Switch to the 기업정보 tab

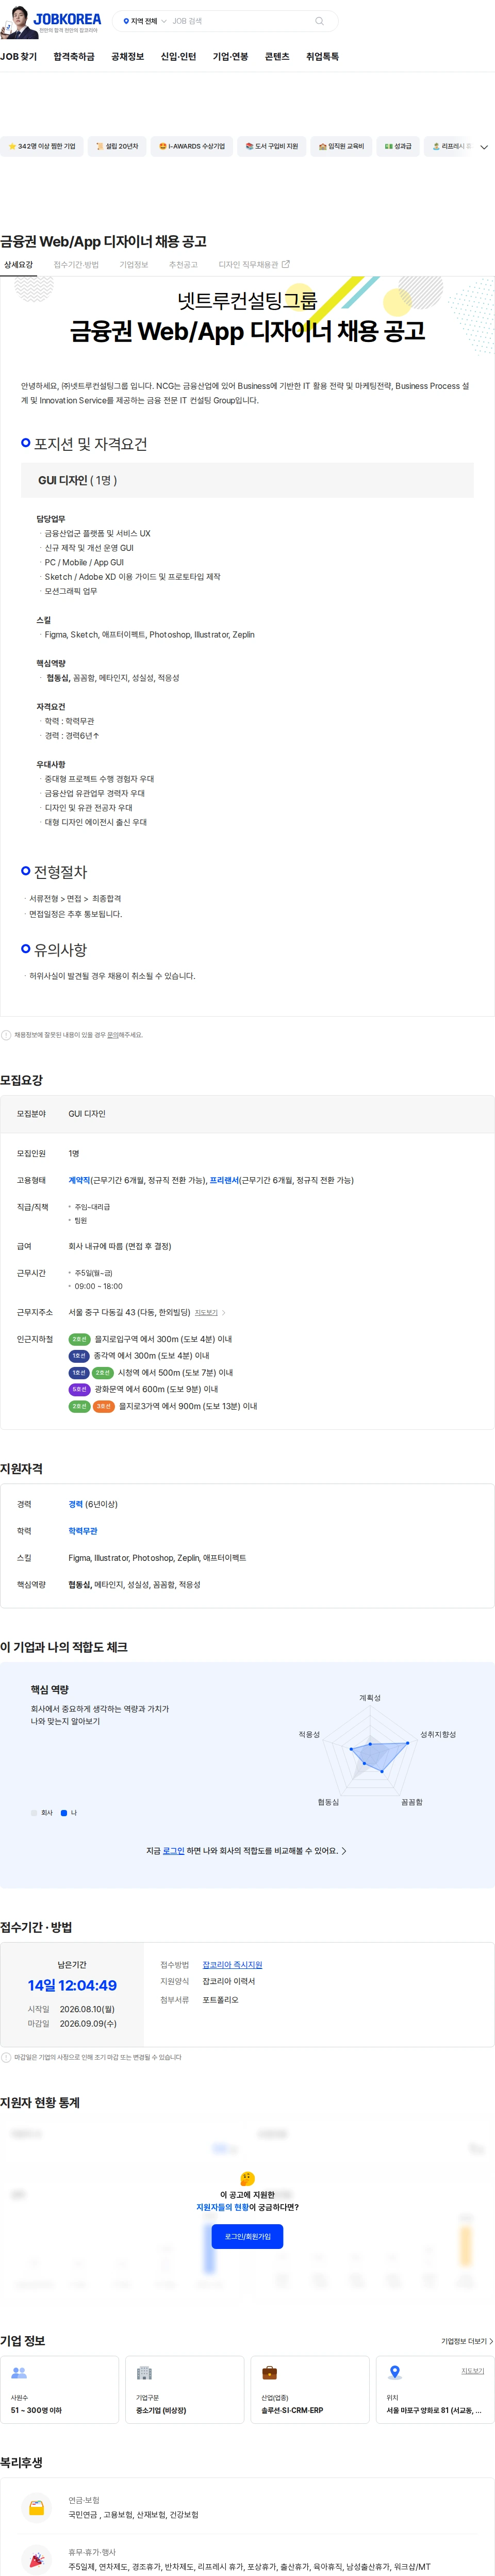point(134,265)
